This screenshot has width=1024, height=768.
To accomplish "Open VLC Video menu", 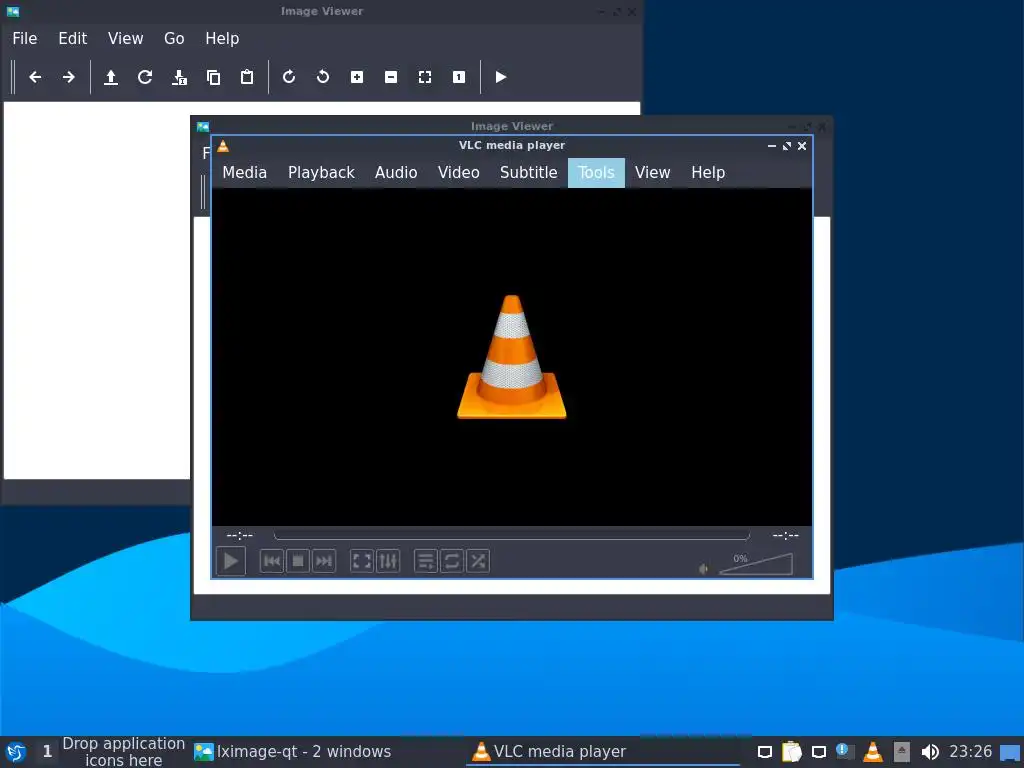I will point(458,172).
